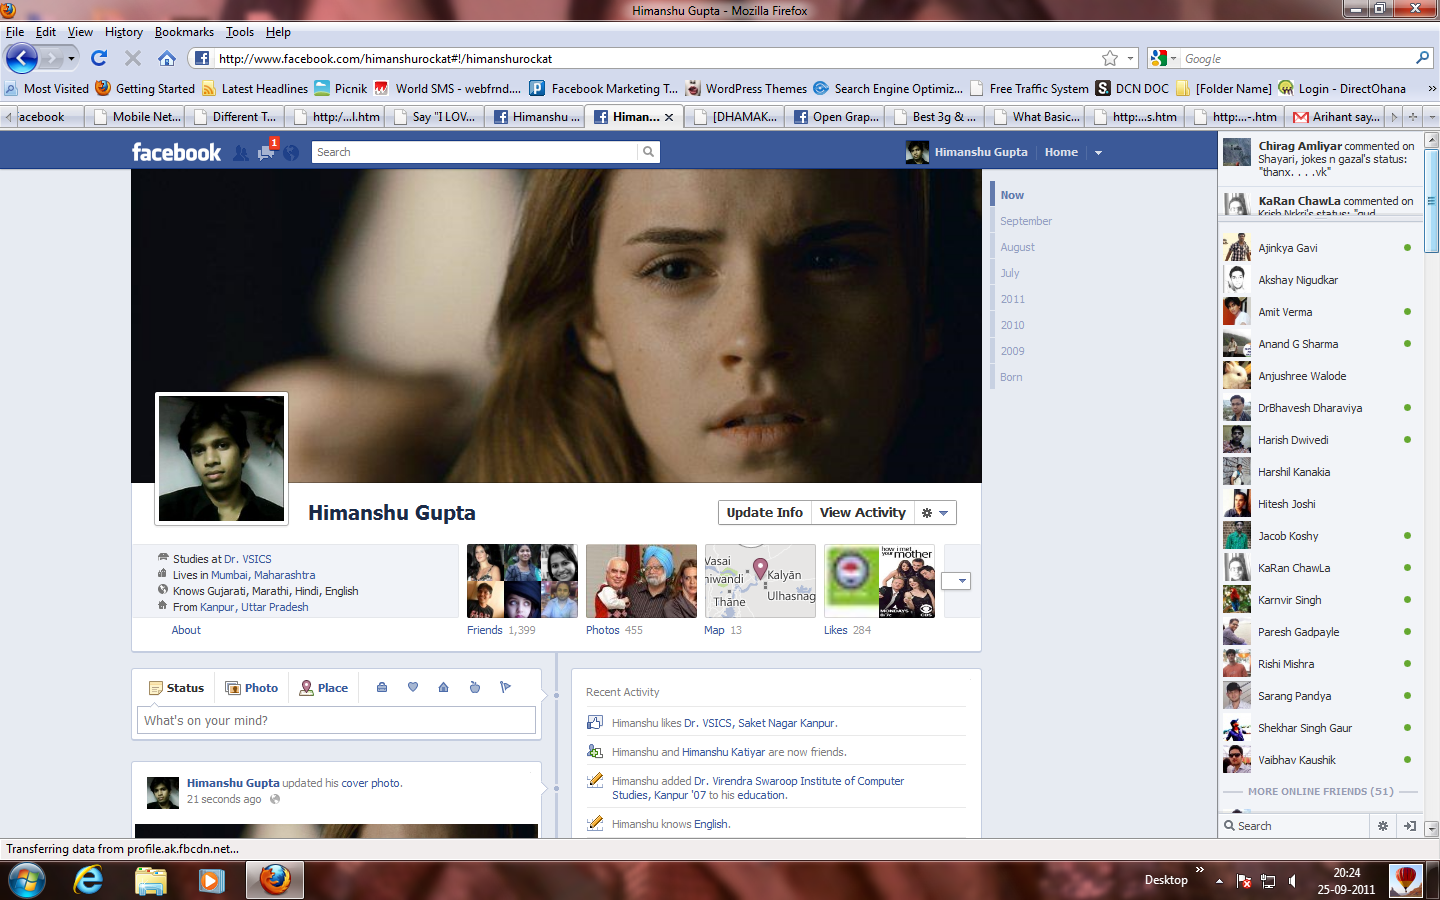
Task: Add a Milestone life event with flag icon
Action: (x=505, y=687)
